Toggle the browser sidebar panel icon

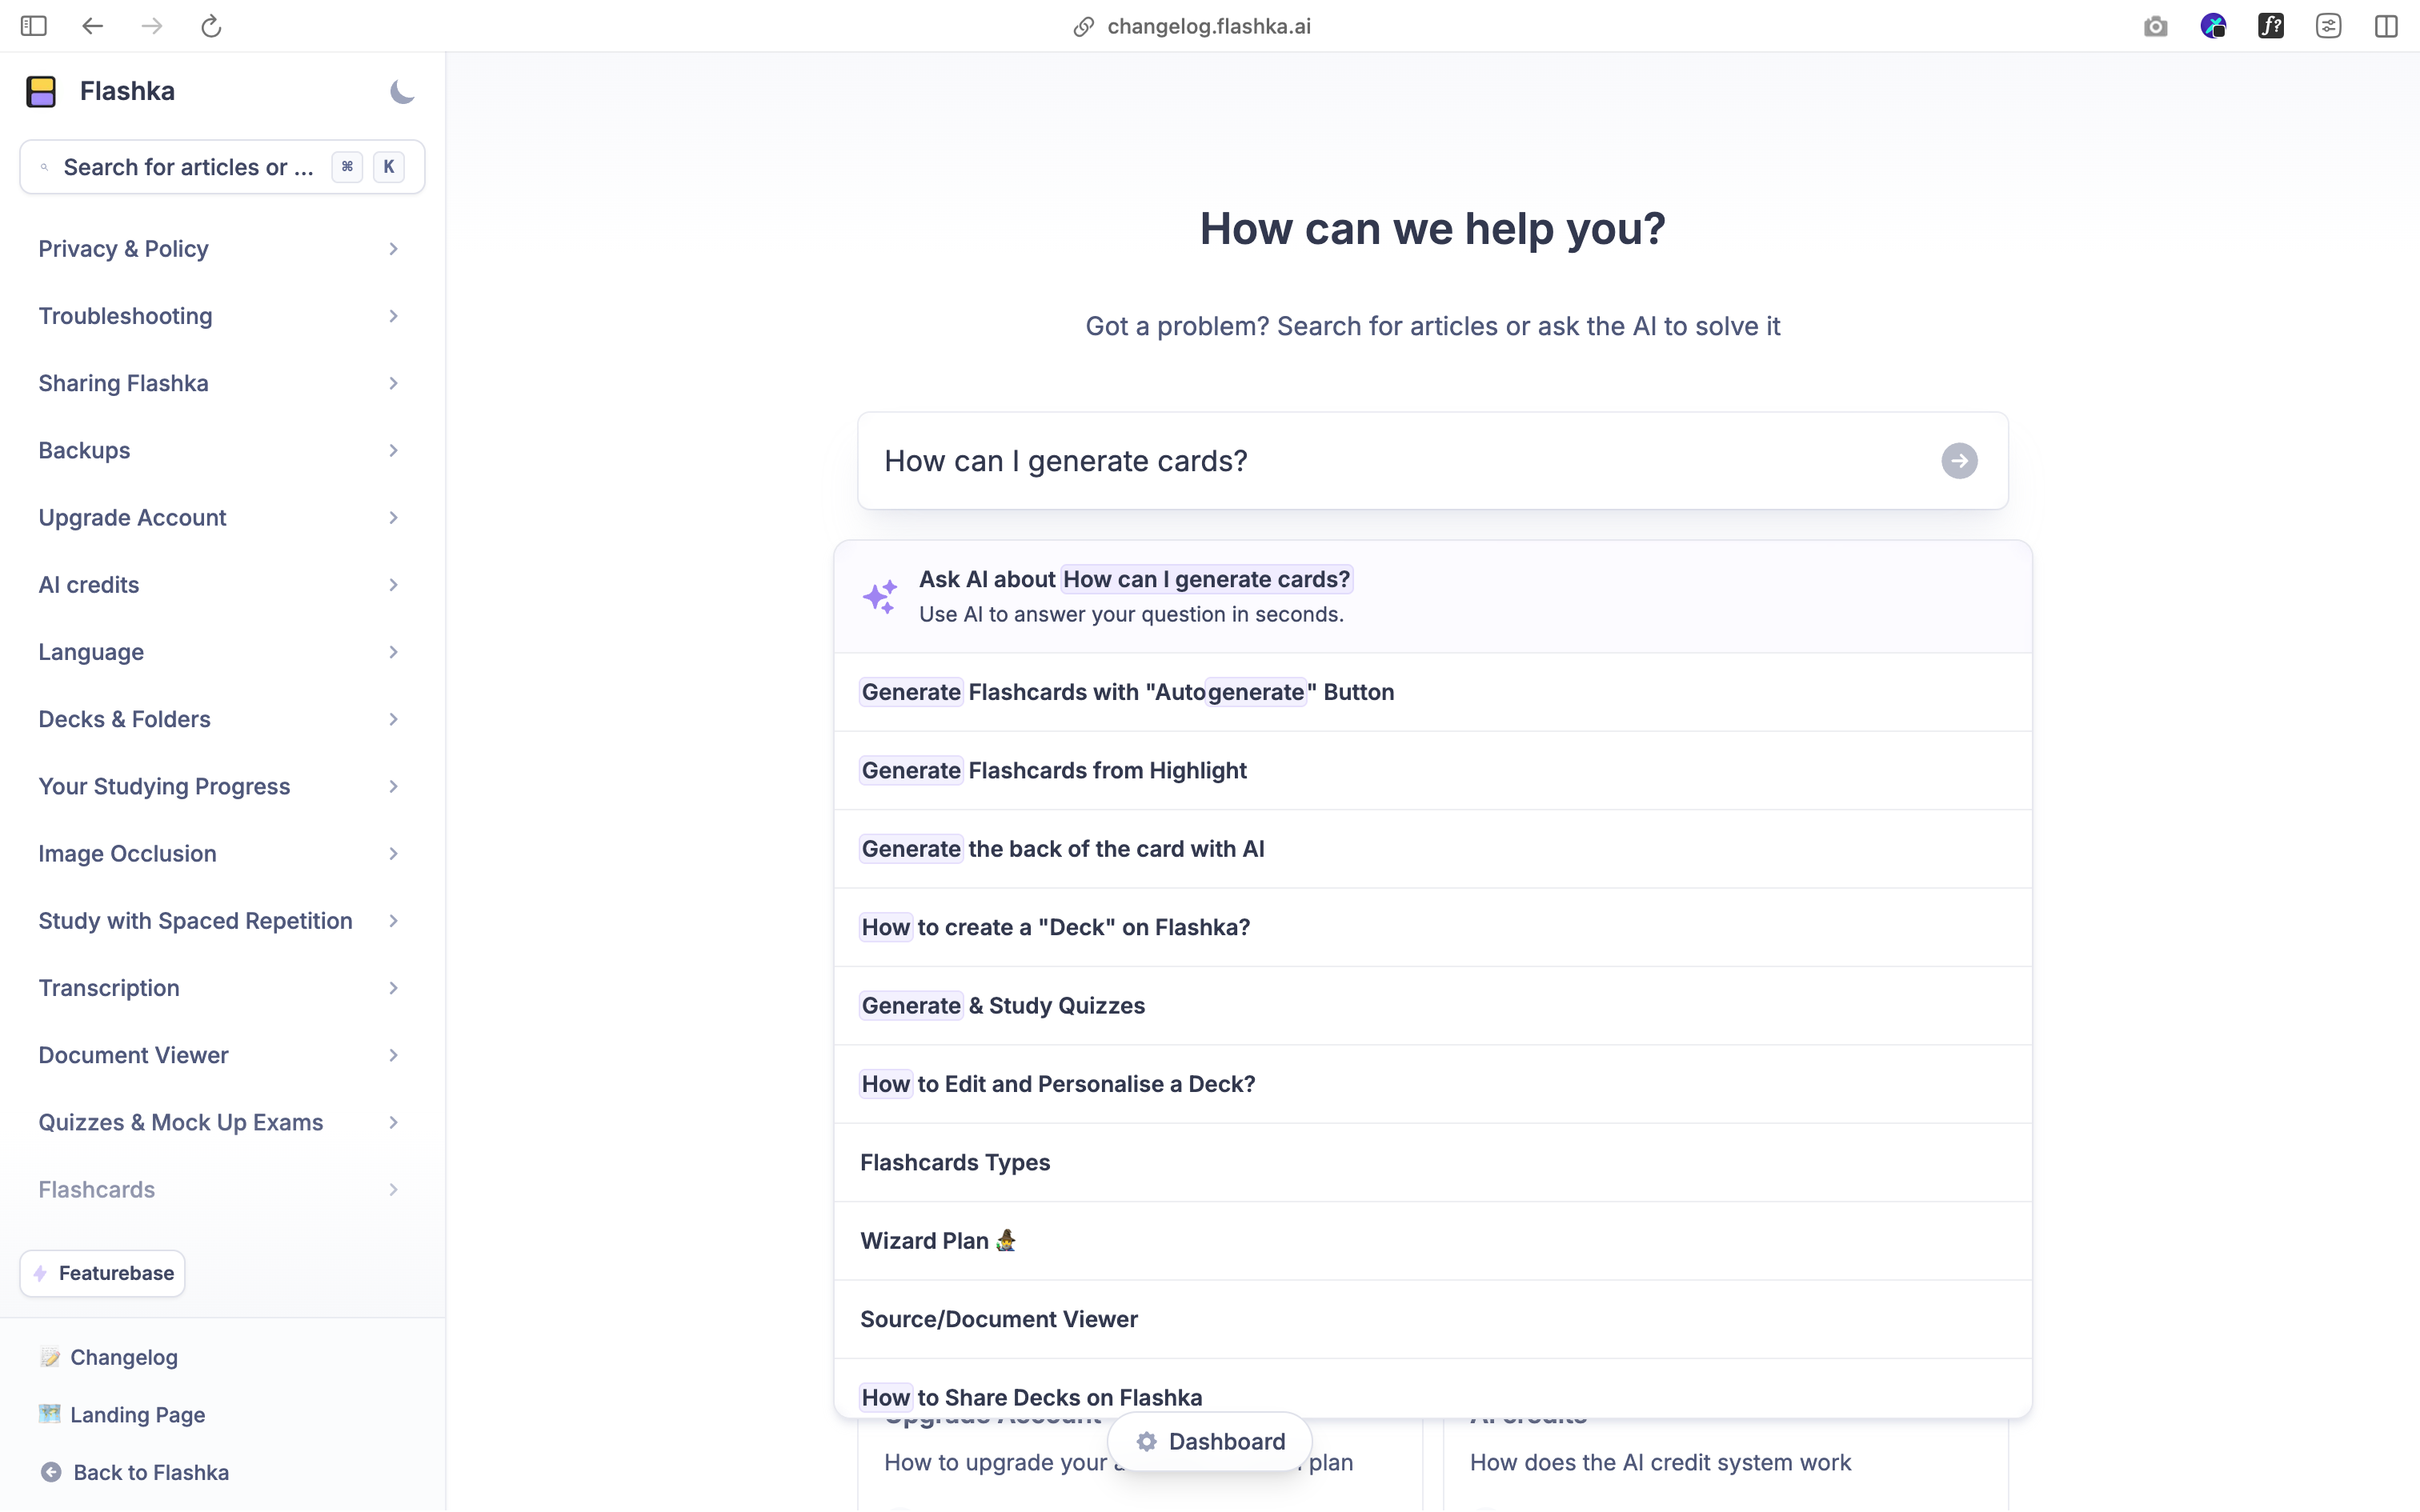pos(34,27)
